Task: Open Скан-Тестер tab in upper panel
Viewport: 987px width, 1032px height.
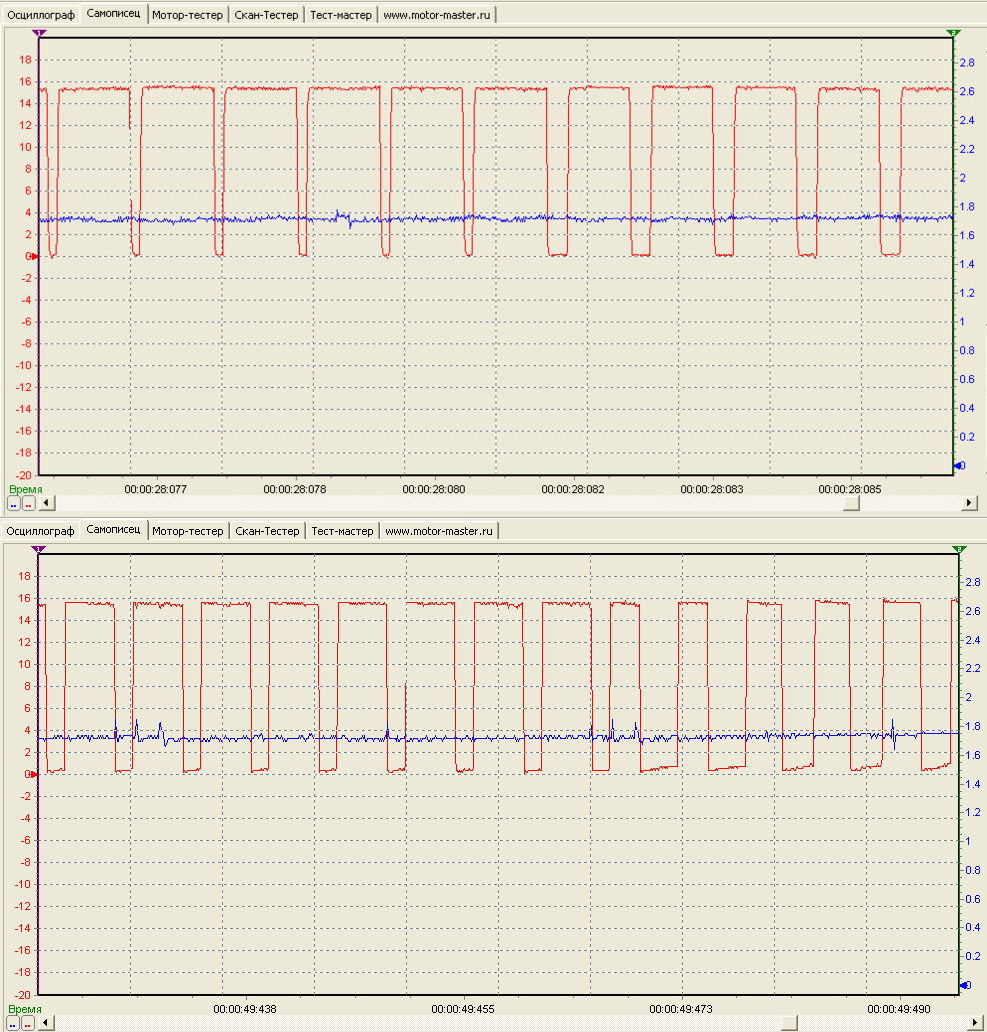Action: pyautogui.click(x=266, y=15)
